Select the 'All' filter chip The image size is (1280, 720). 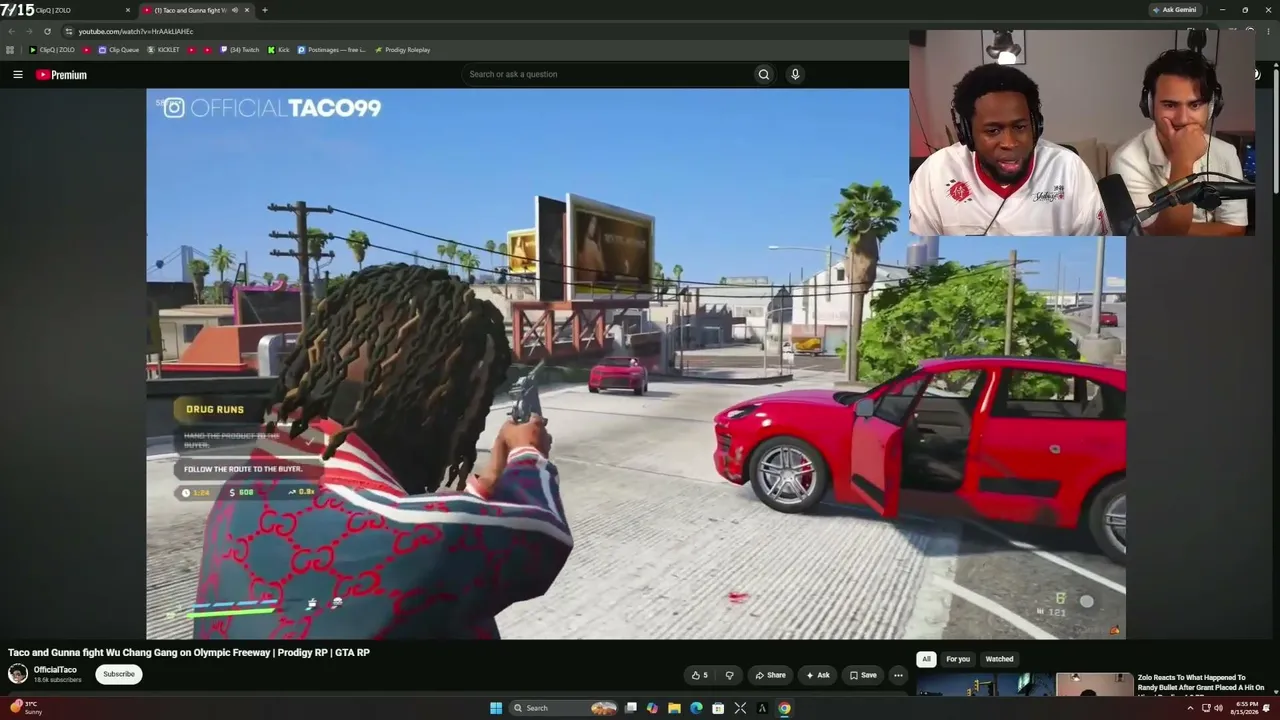point(926,659)
